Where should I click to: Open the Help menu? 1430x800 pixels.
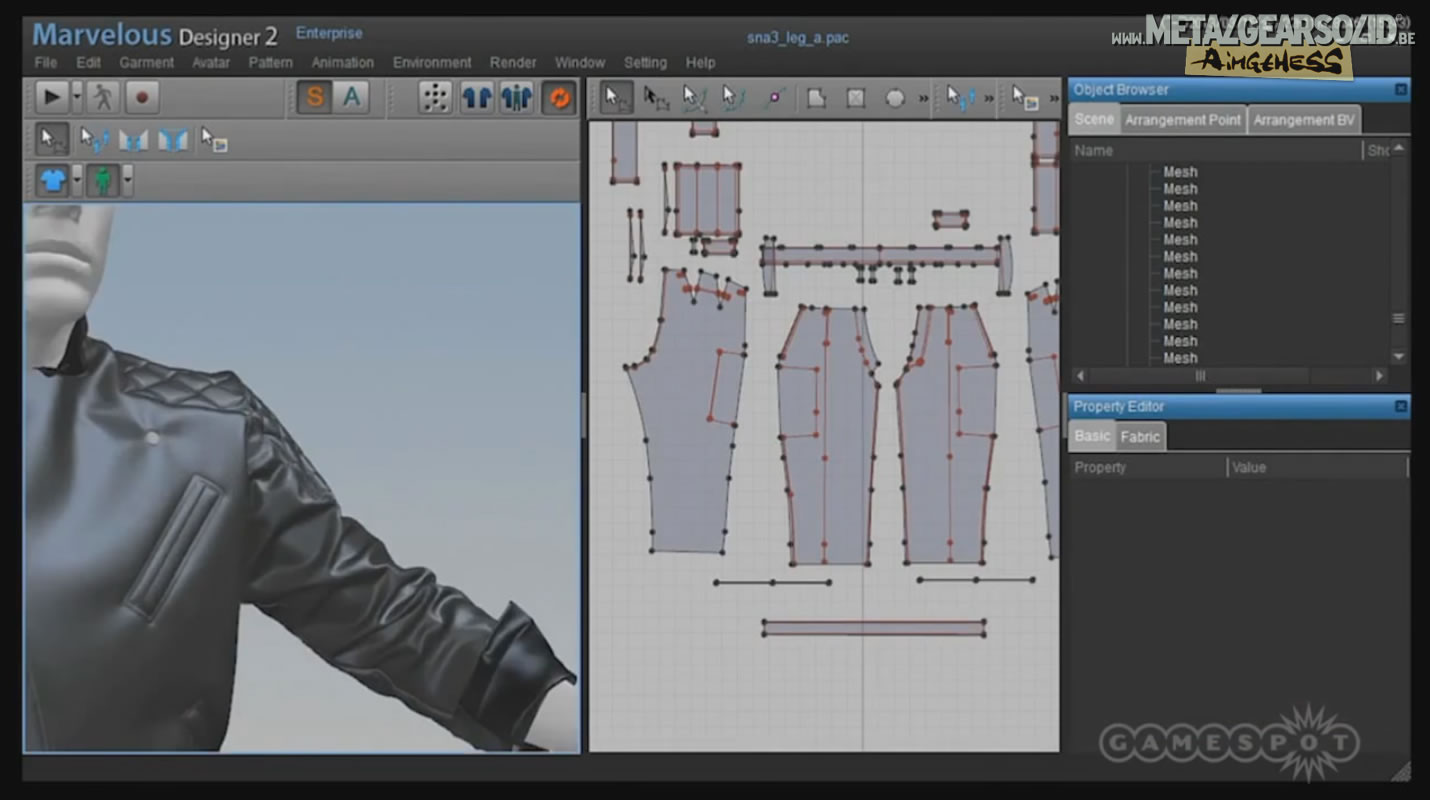pyautogui.click(x=700, y=62)
